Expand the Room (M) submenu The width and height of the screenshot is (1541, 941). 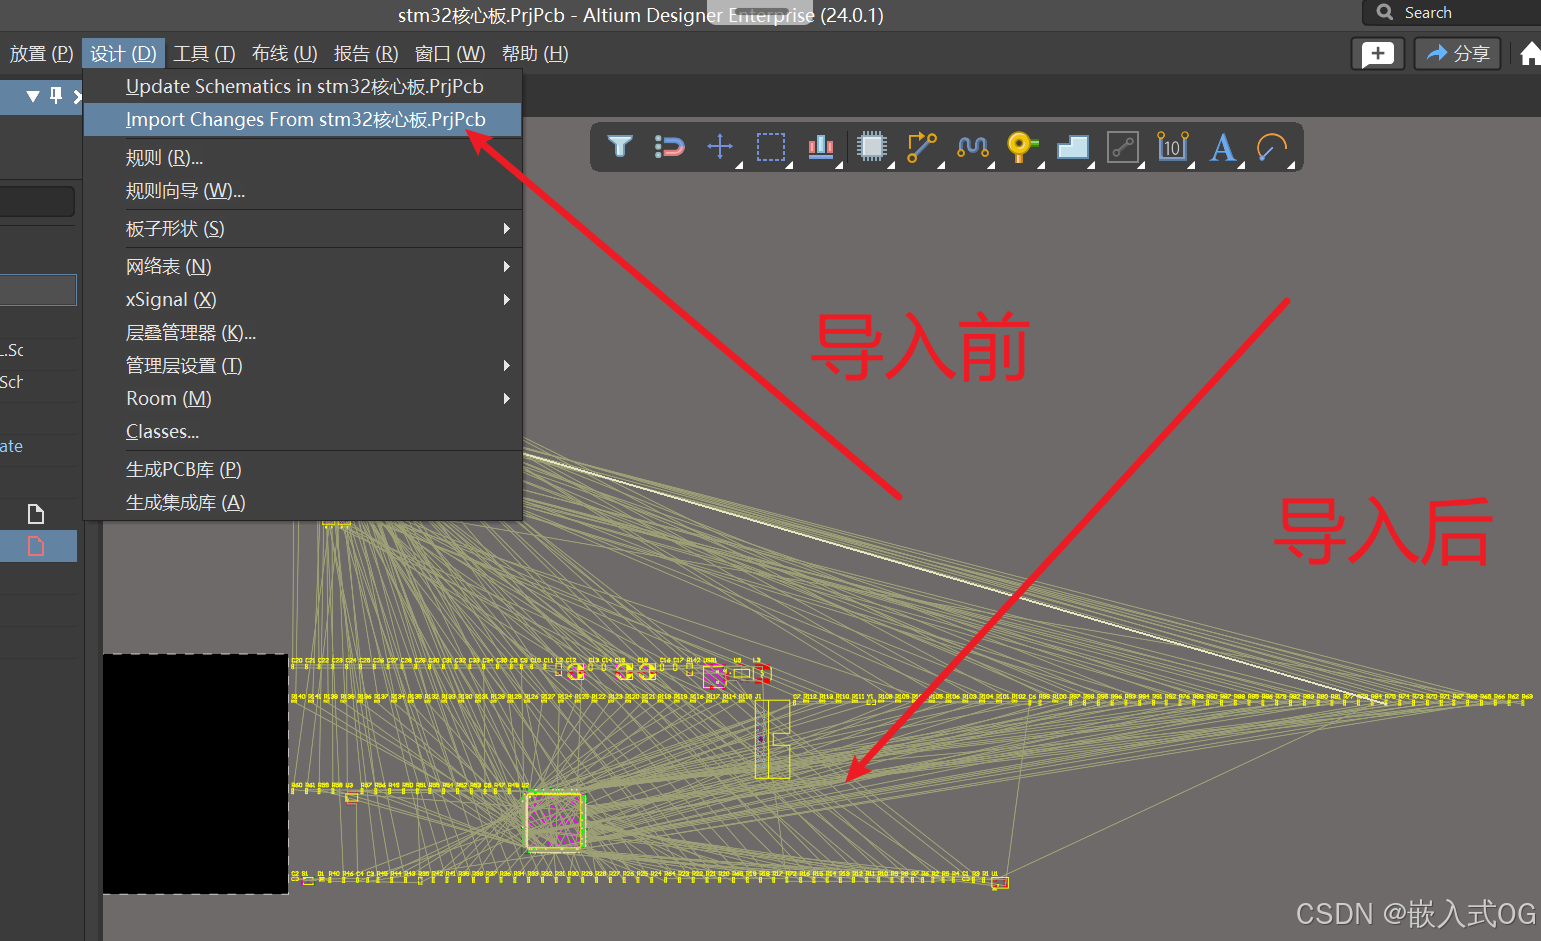(x=303, y=398)
